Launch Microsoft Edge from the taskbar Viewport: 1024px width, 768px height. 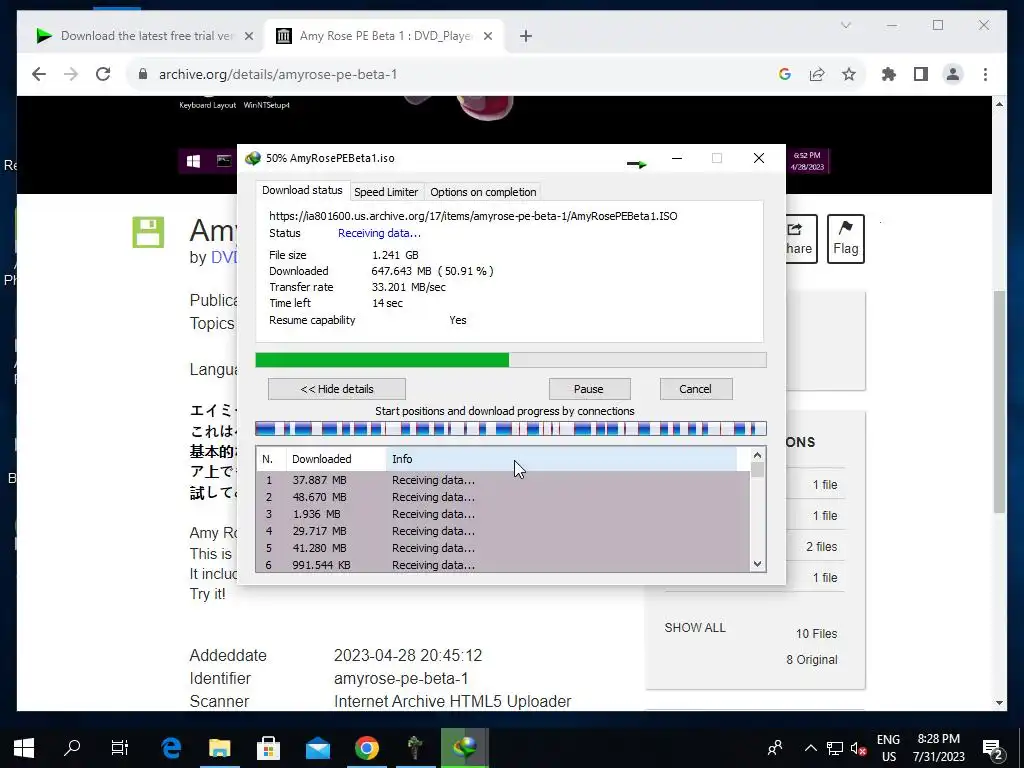[x=171, y=748]
